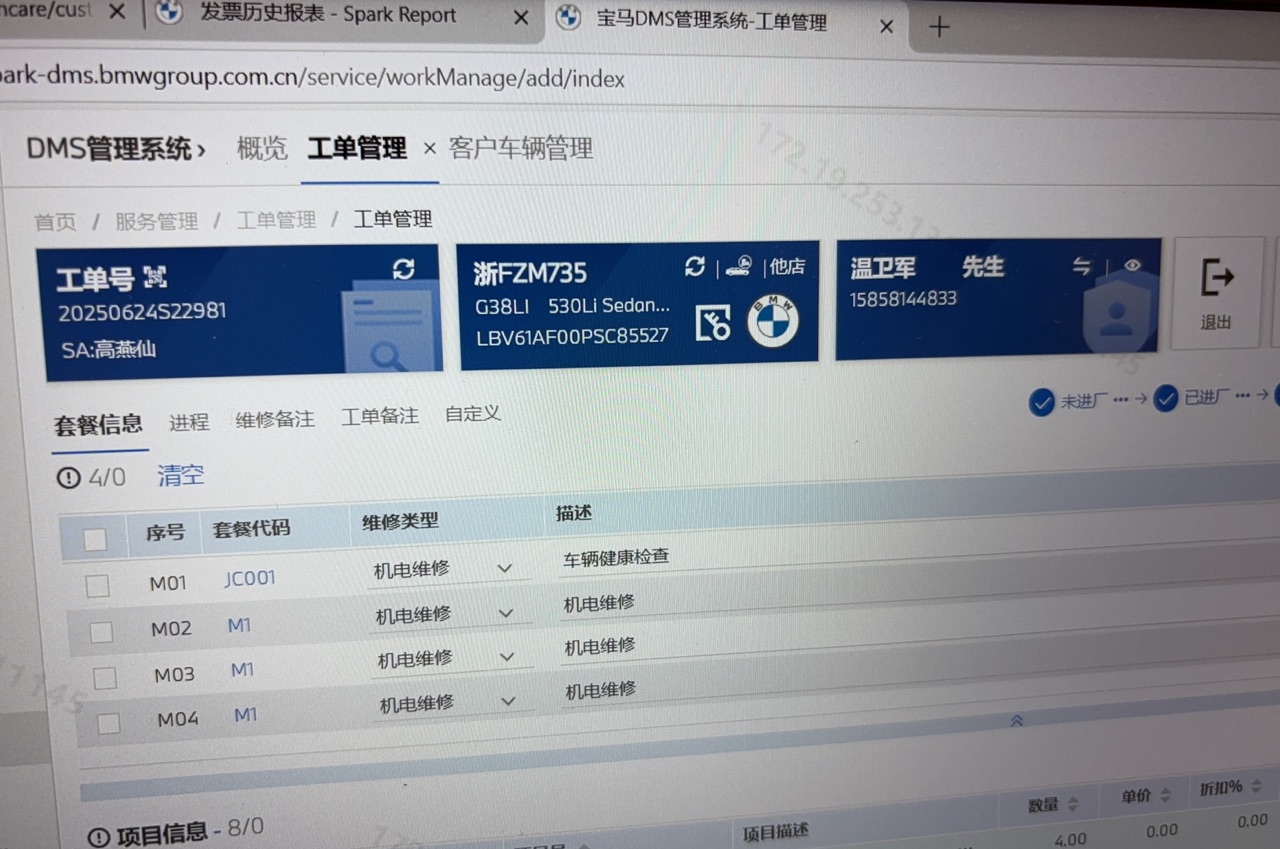Viewport: 1280px width, 849px height.
Task: Close the ncare/cust browser tab
Action: click(116, 12)
